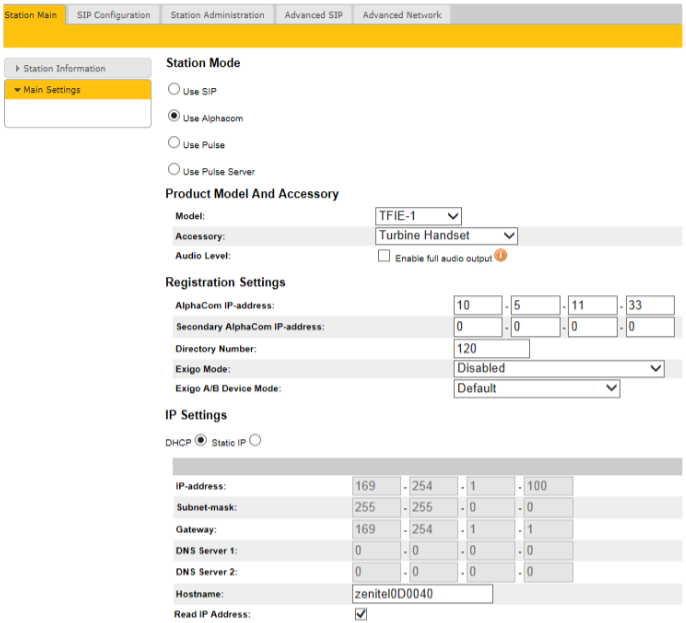686x623 pixels.
Task: Open the Exigo A/B Device Mode dropdown
Action: tap(536, 388)
